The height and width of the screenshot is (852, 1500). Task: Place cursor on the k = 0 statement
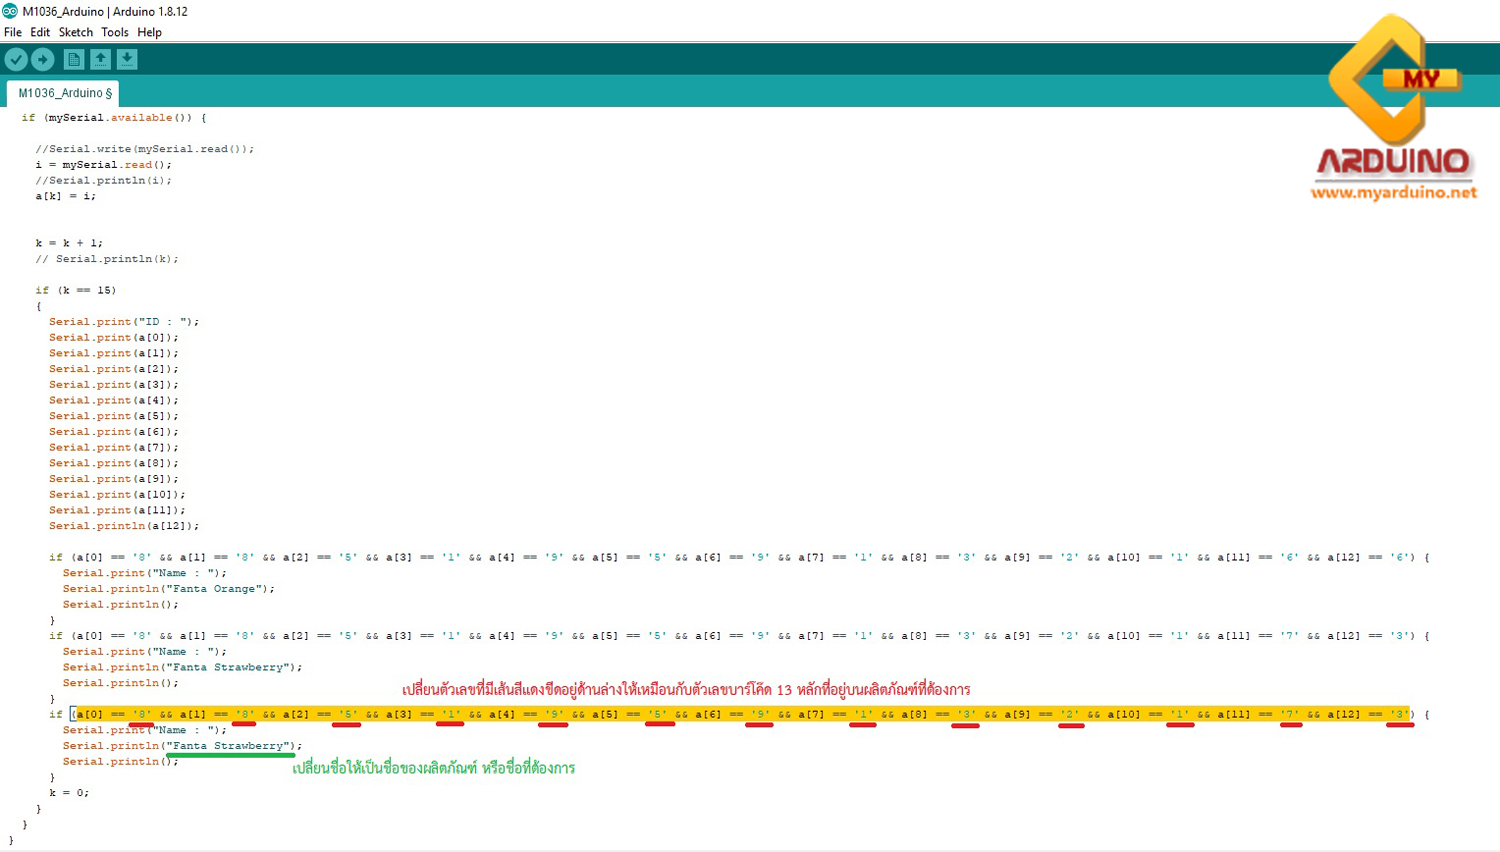pos(68,791)
